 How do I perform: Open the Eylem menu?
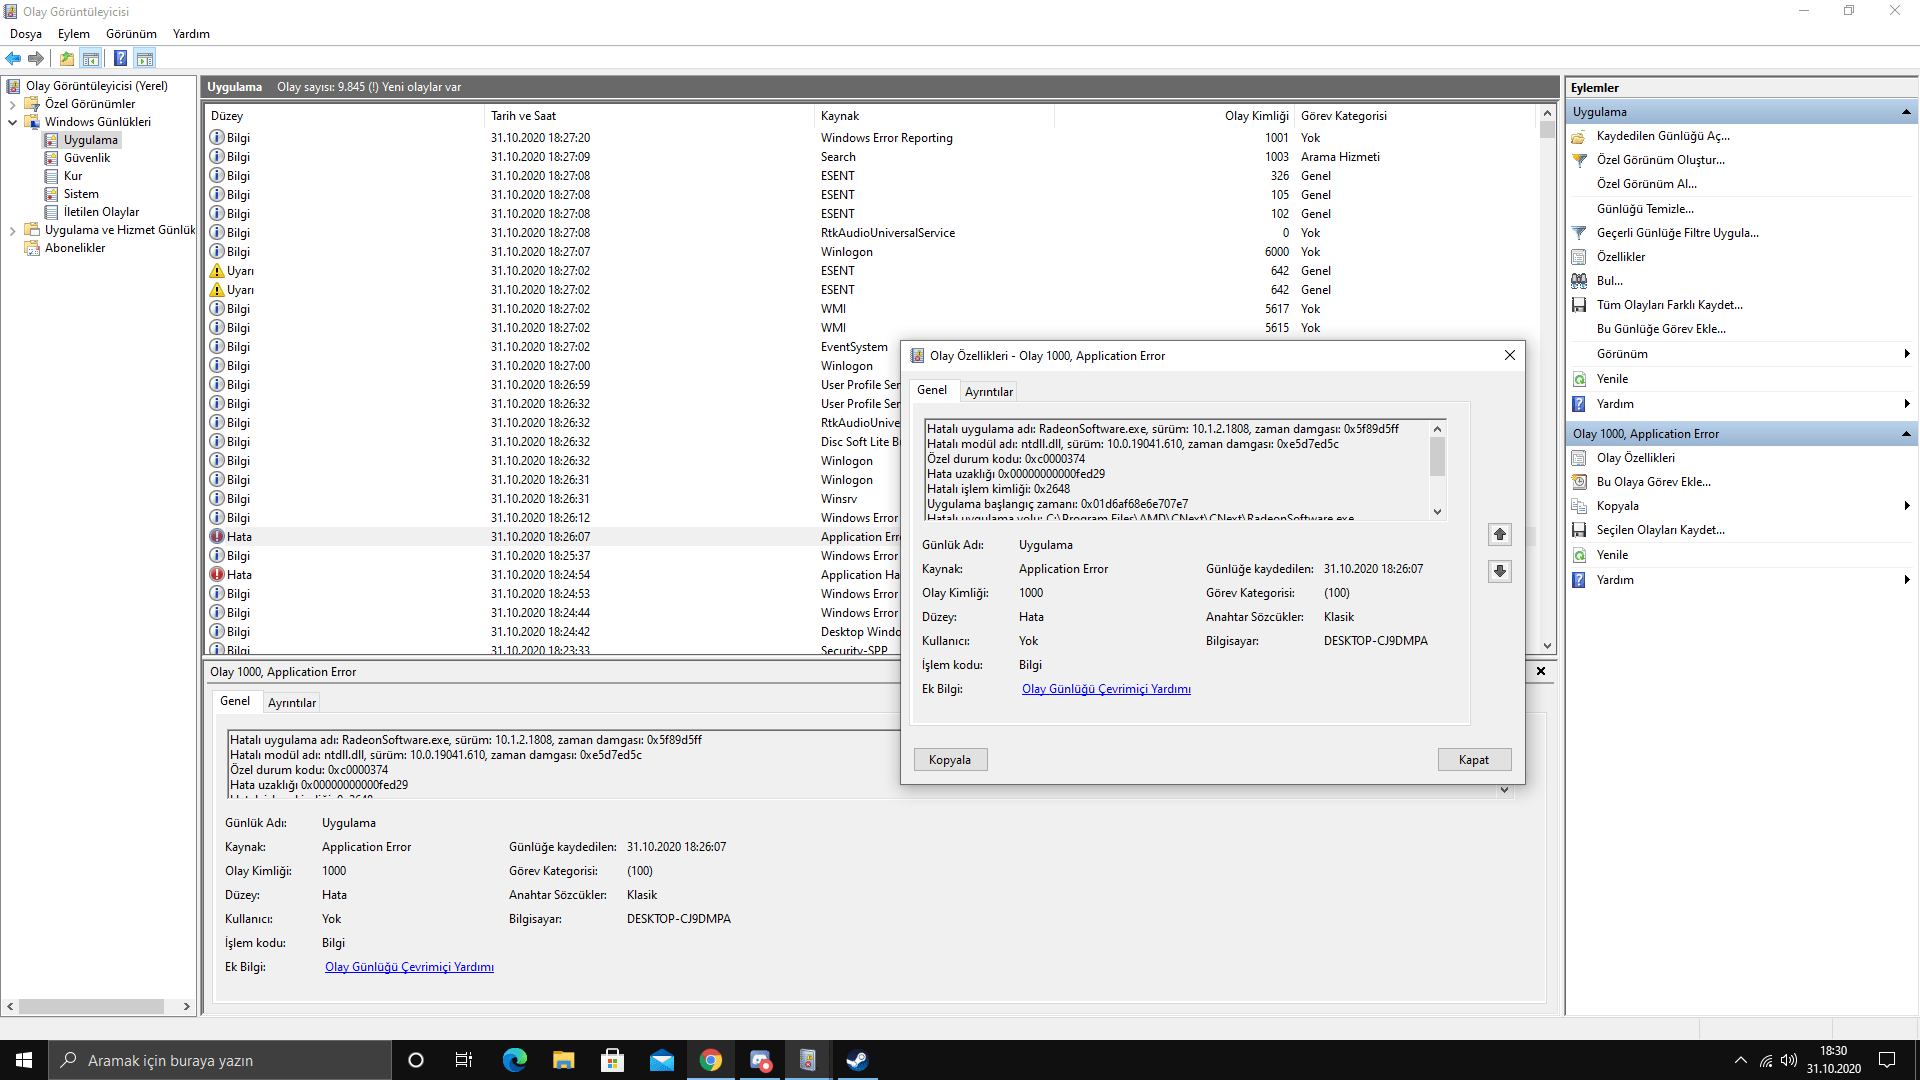[73, 34]
